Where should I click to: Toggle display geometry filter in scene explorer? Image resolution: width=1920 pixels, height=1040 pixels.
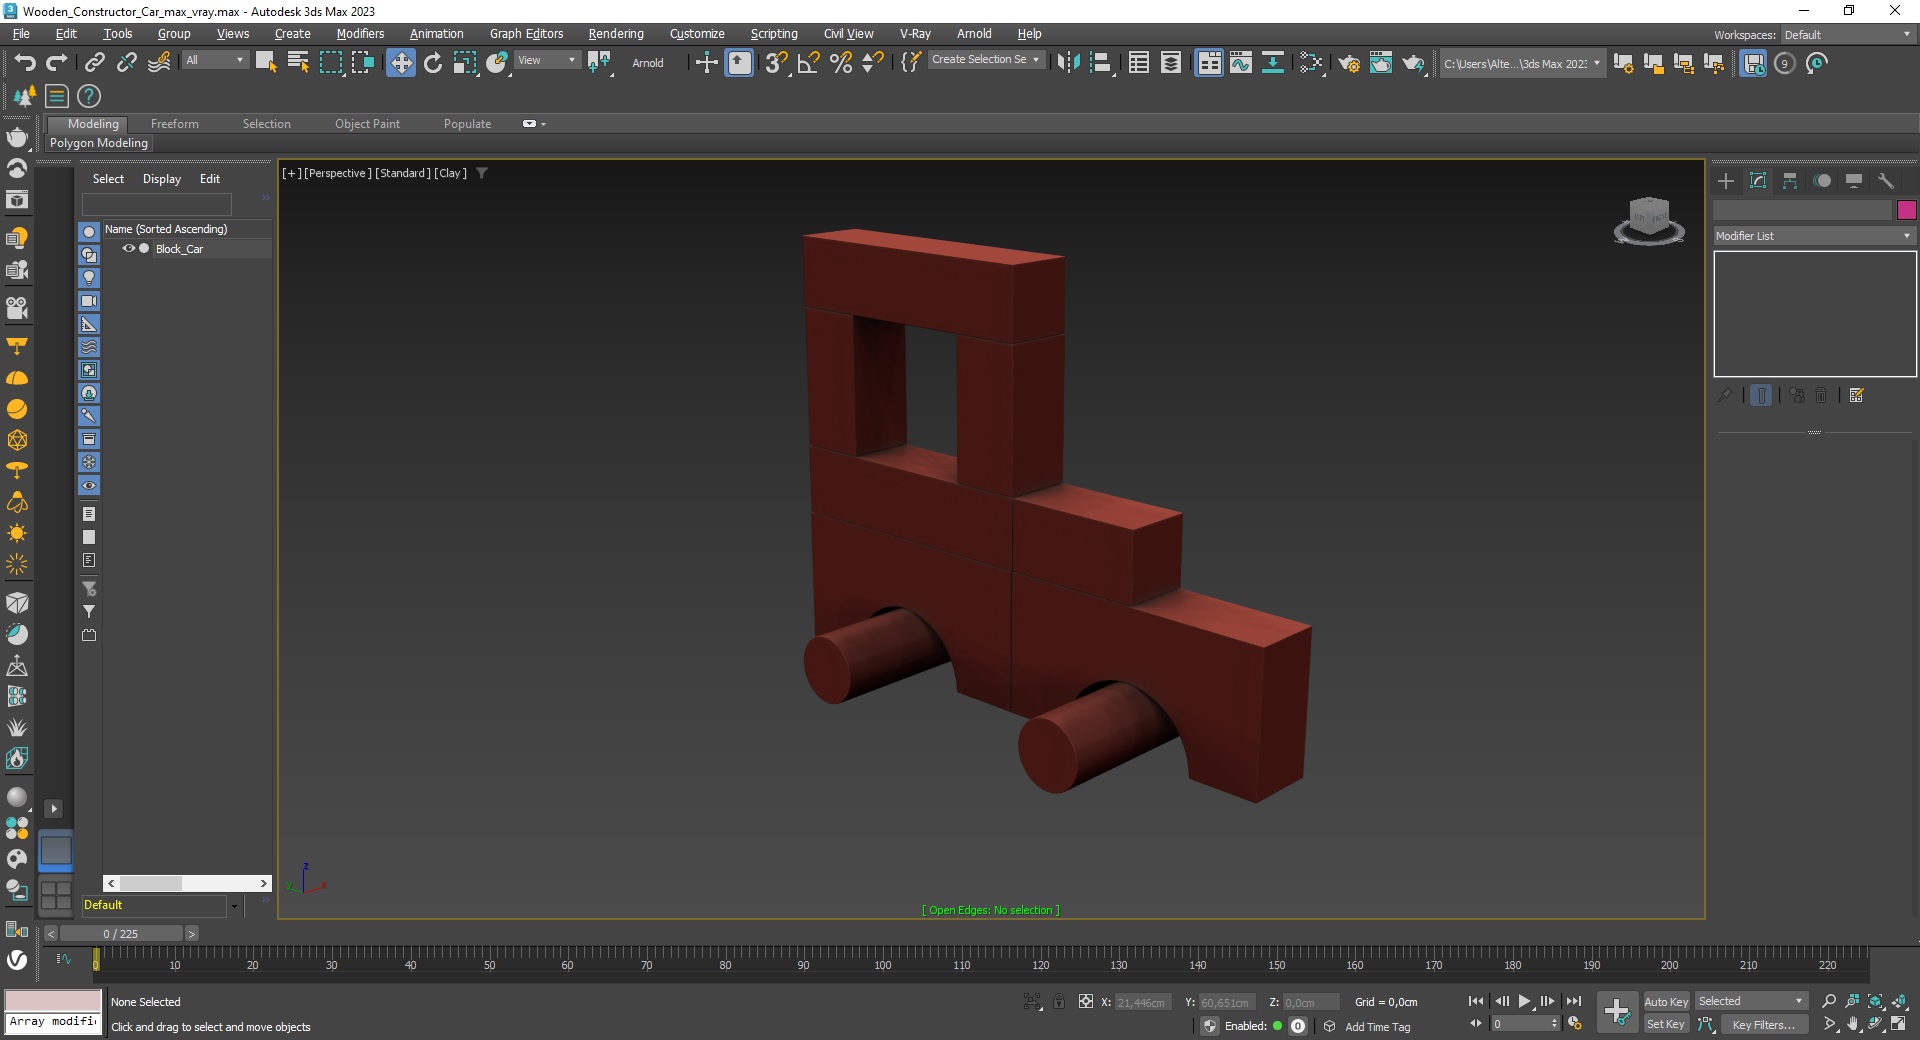[89, 232]
